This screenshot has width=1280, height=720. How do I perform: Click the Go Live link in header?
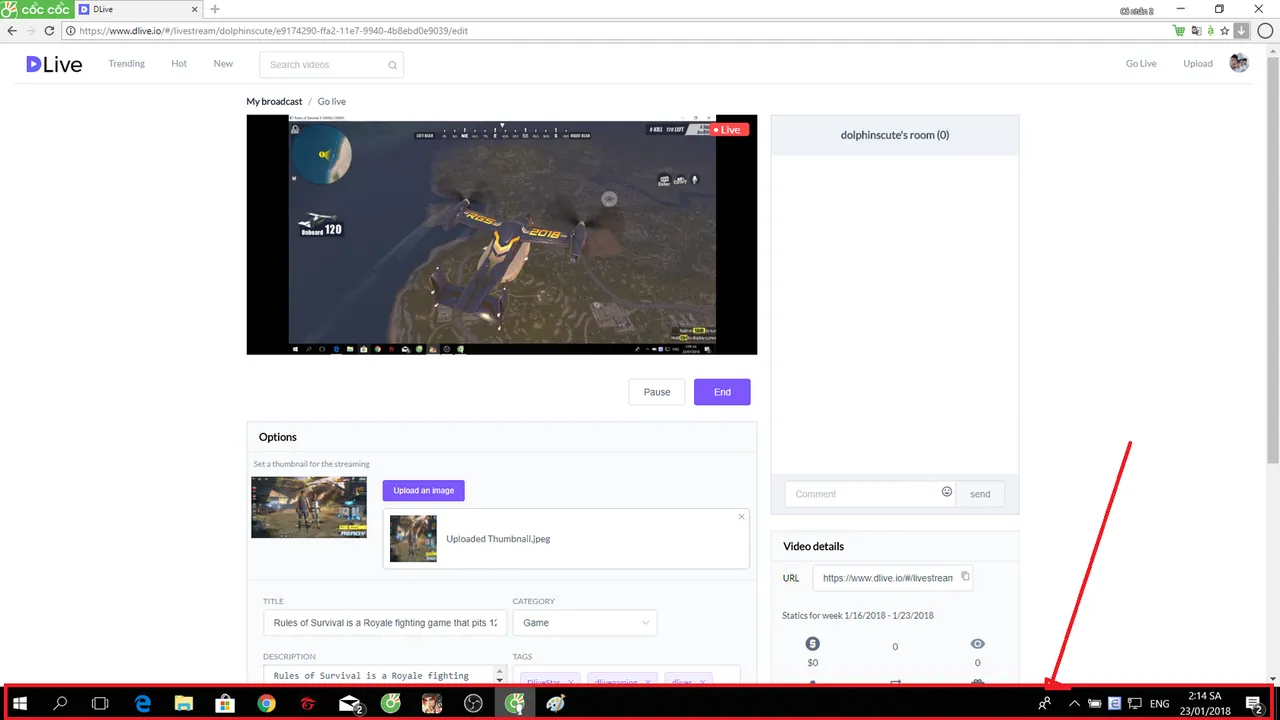(x=1141, y=64)
